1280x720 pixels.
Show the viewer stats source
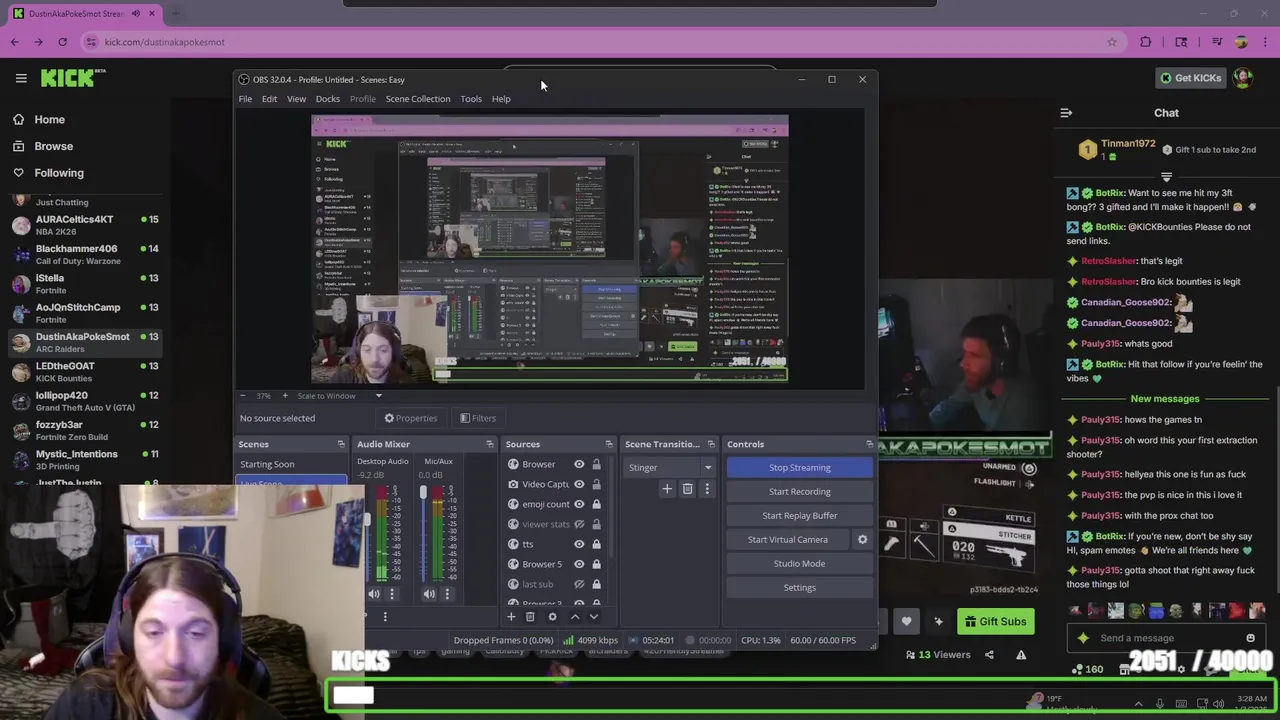579,524
